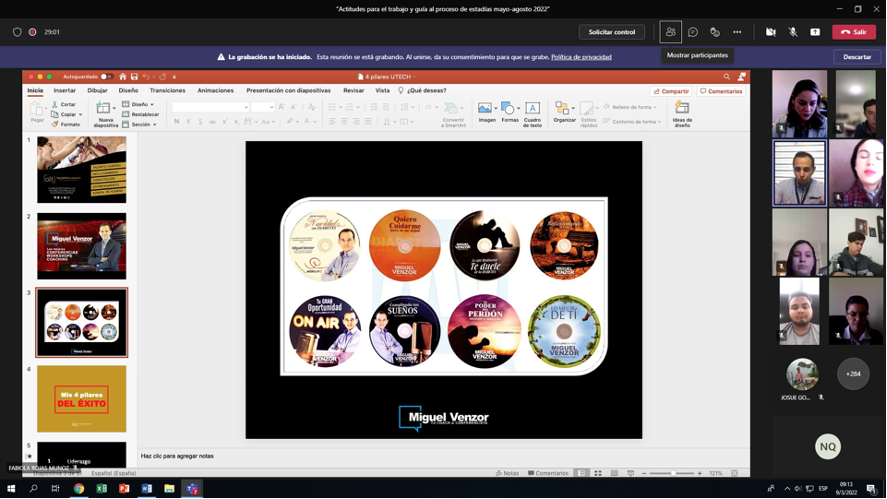Expand the Sección dropdown

(154, 124)
